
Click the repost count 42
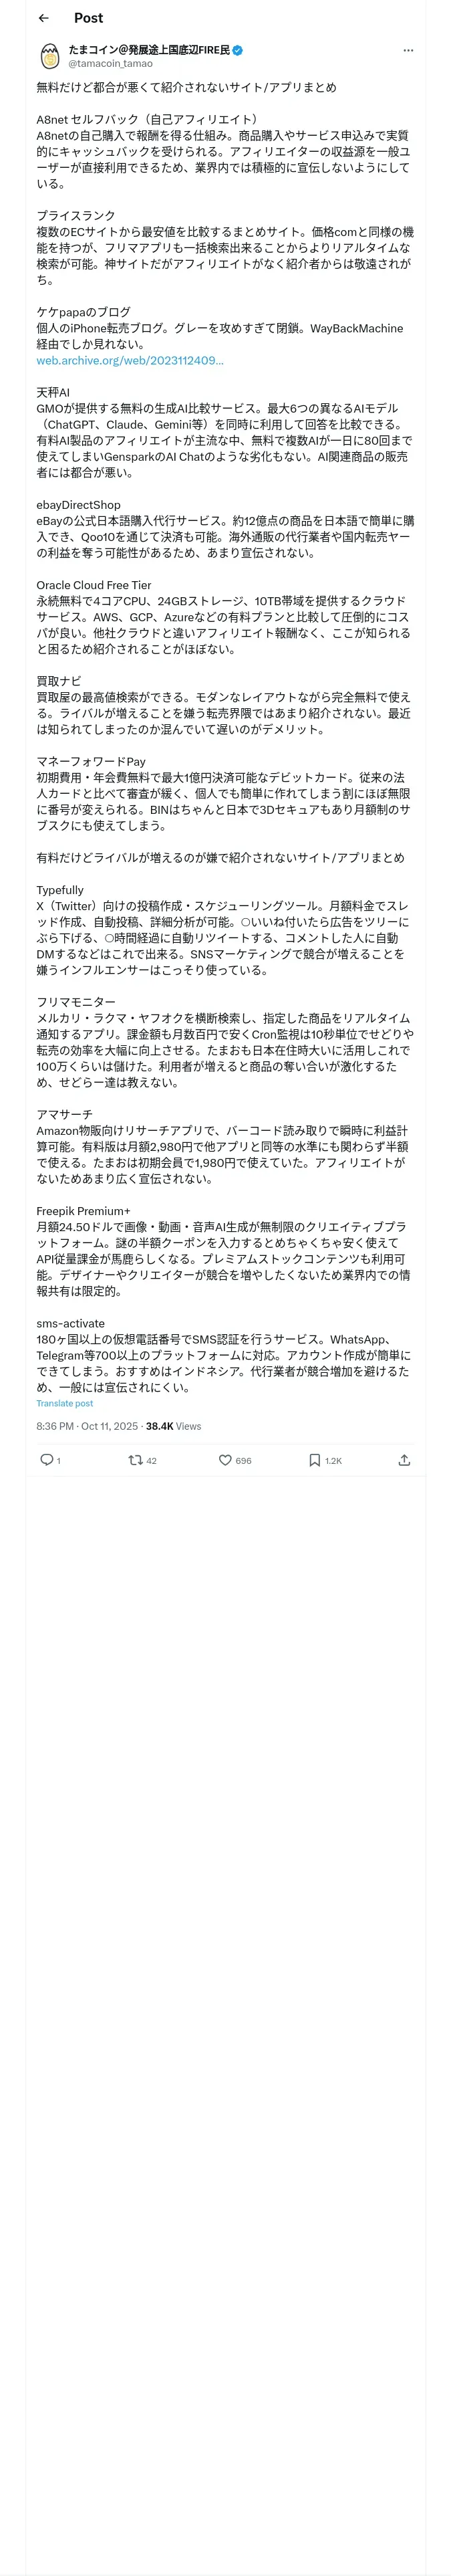[152, 1461]
